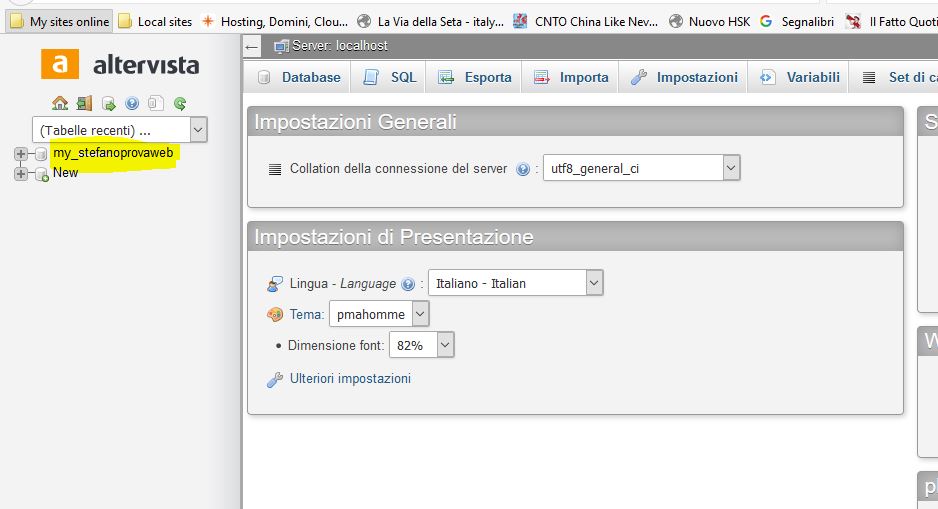Open the Impostazioni tab
The width and height of the screenshot is (938, 509).
click(684, 77)
